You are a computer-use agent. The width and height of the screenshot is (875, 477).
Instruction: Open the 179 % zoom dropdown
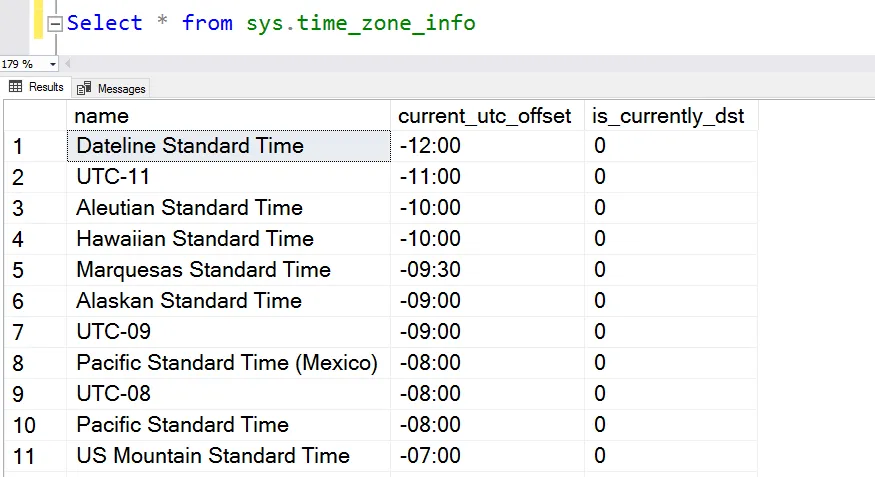point(52,64)
